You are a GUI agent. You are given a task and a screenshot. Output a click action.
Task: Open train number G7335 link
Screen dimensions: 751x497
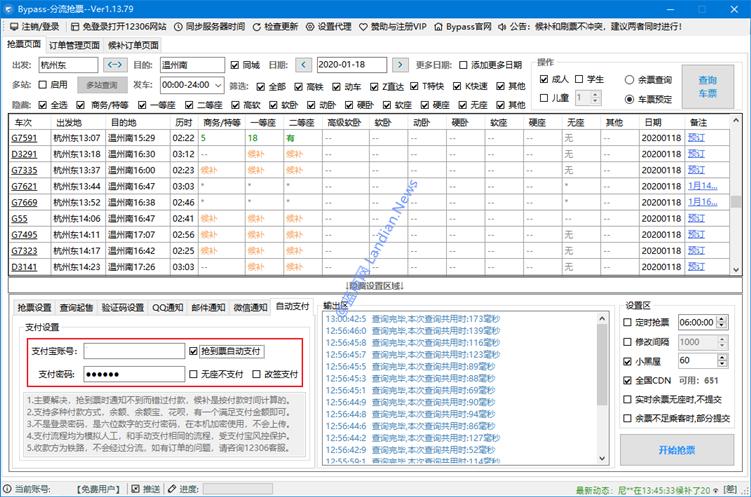click(24, 170)
